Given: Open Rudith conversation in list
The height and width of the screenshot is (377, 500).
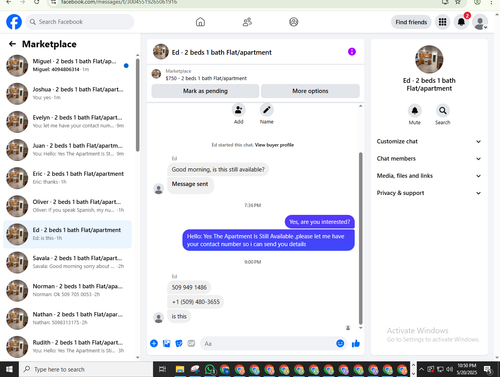Looking at the screenshot, I should (67, 346).
